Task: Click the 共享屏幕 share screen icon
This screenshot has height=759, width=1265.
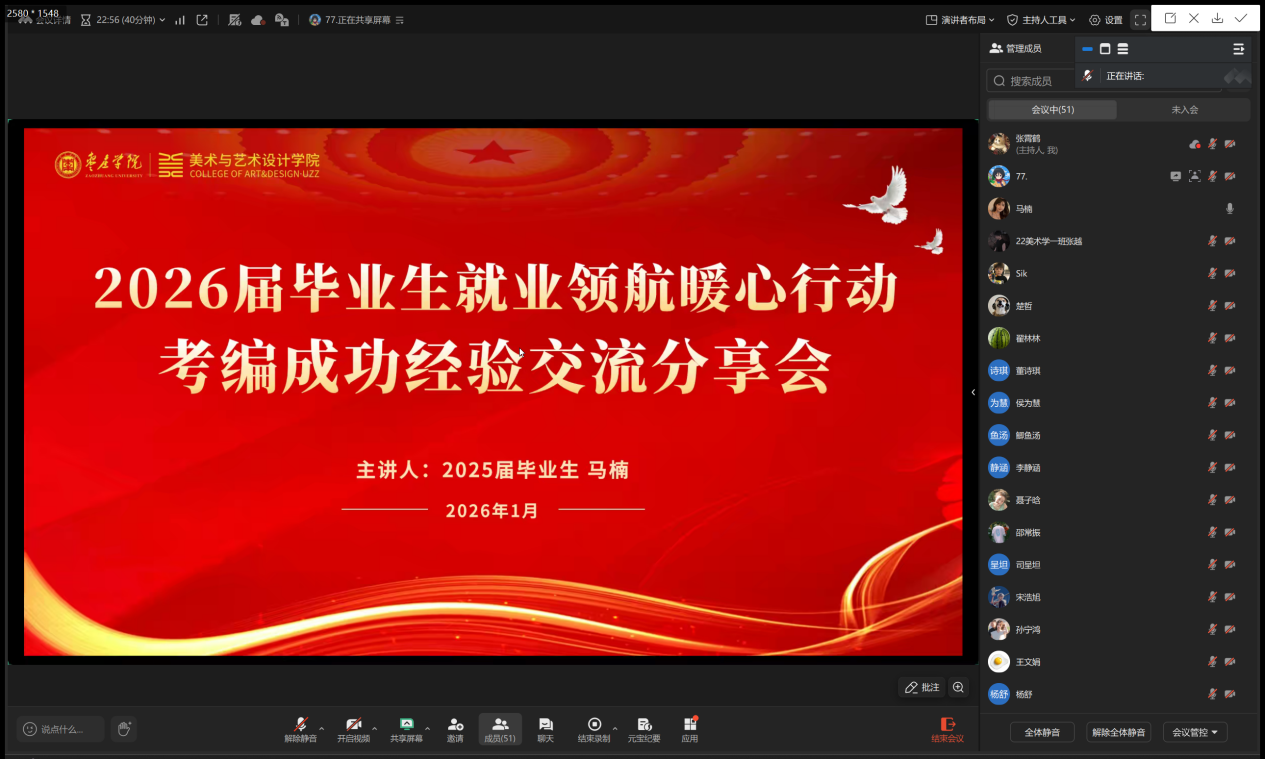Action: point(406,725)
